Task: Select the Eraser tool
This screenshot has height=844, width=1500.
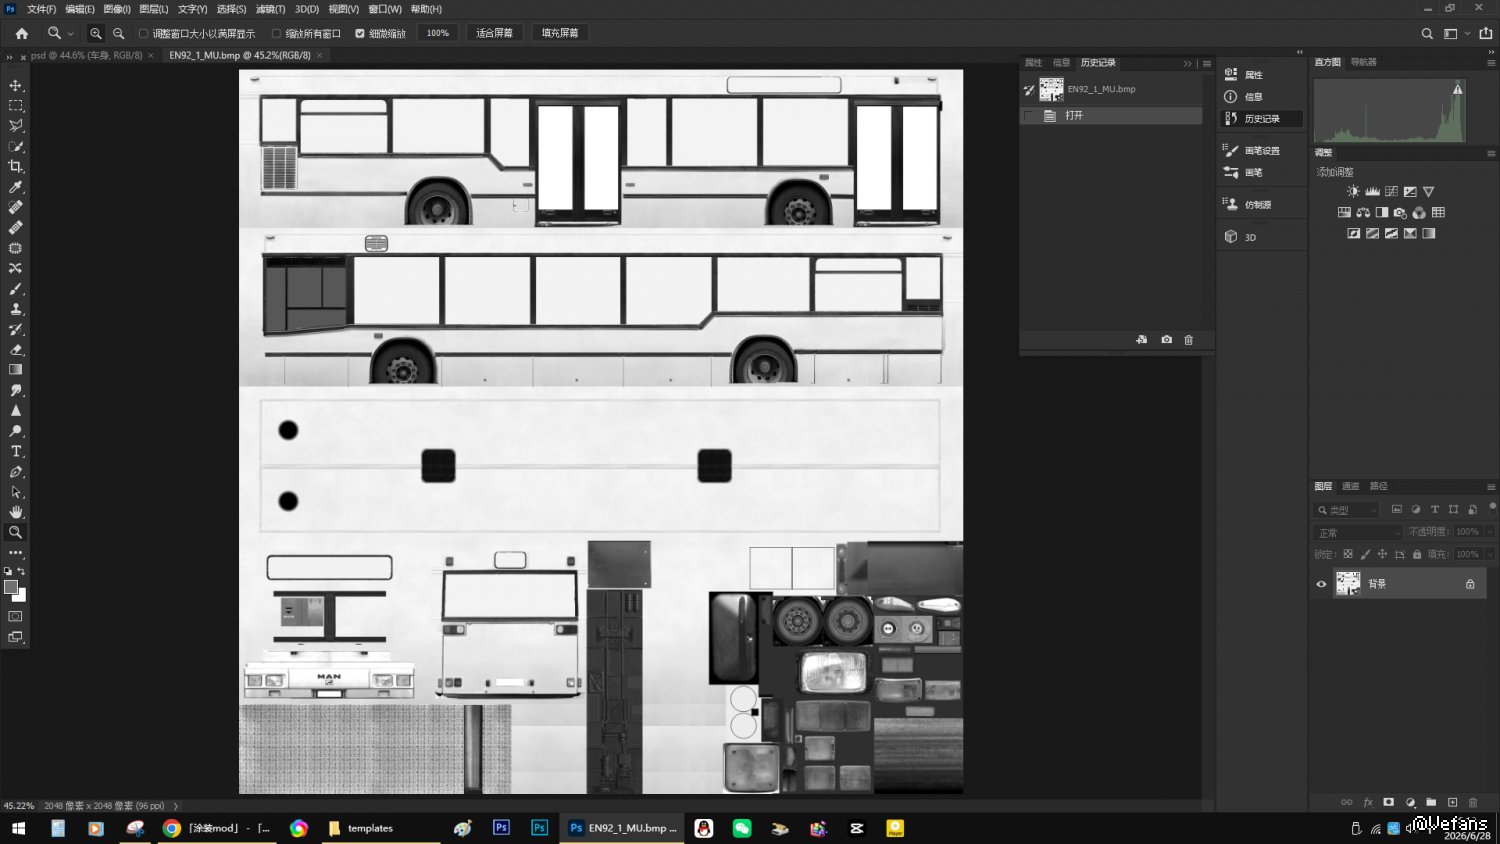Action: point(16,350)
